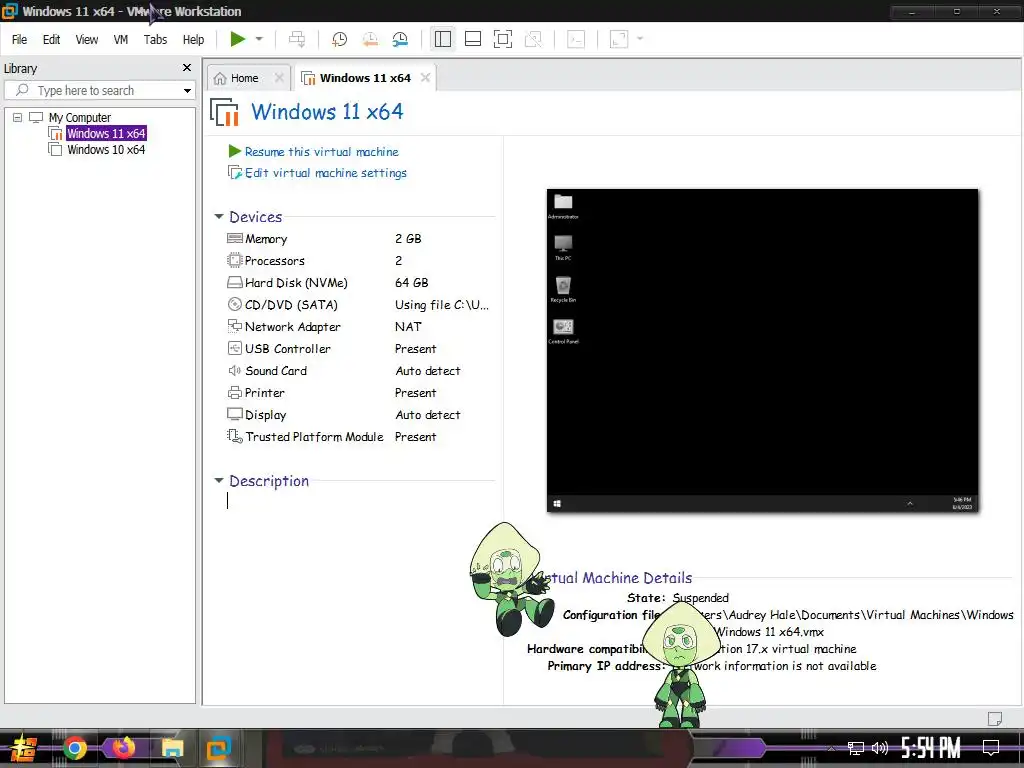This screenshot has width=1024, height=768.
Task: Open the View menu
Action: (x=87, y=40)
